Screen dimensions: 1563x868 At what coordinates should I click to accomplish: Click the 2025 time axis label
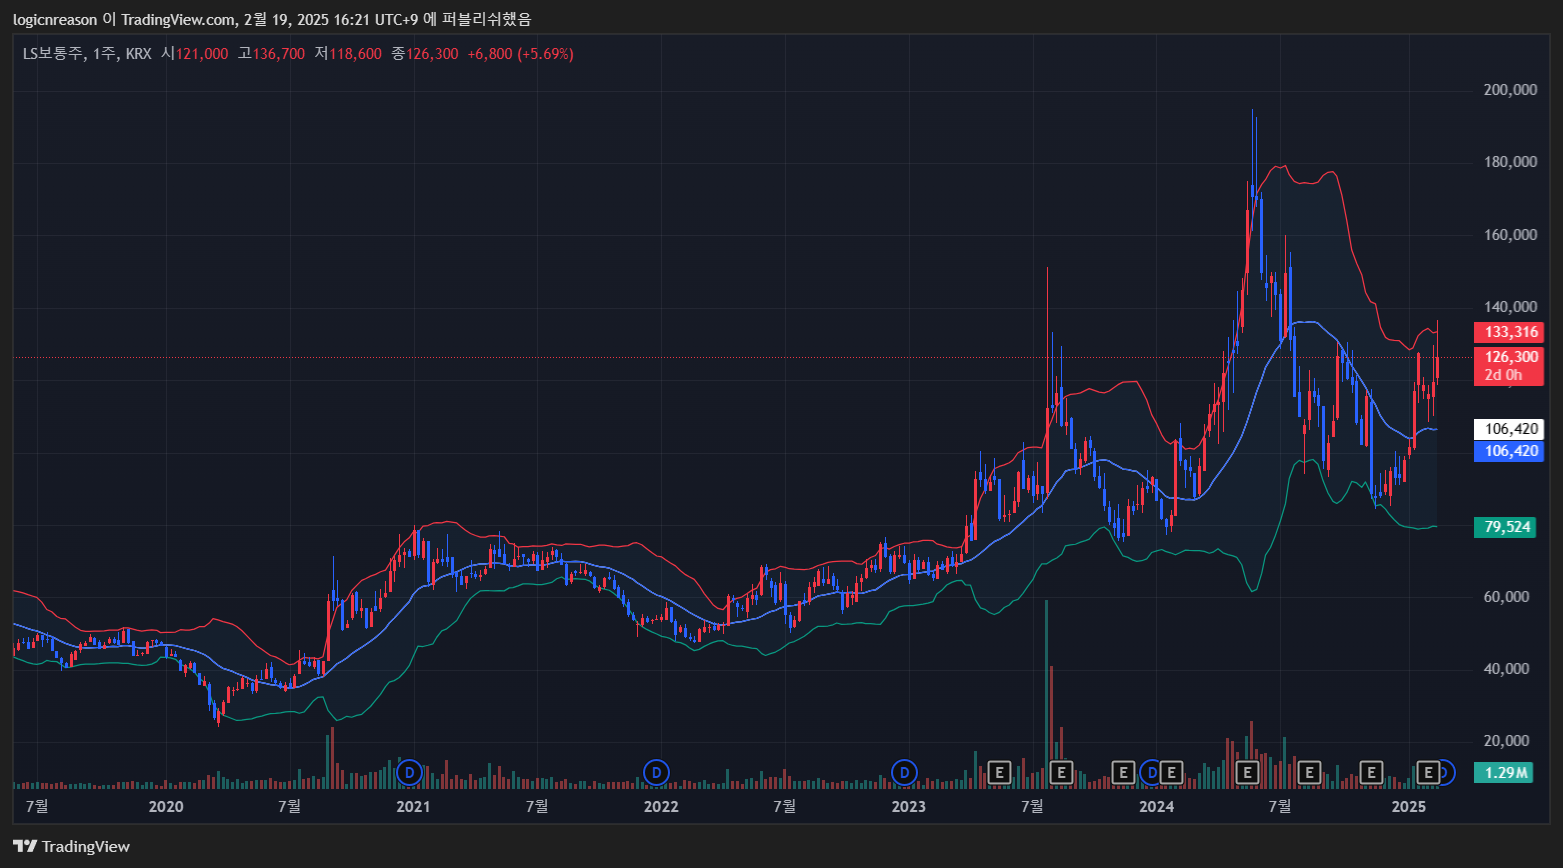[x=1408, y=806]
